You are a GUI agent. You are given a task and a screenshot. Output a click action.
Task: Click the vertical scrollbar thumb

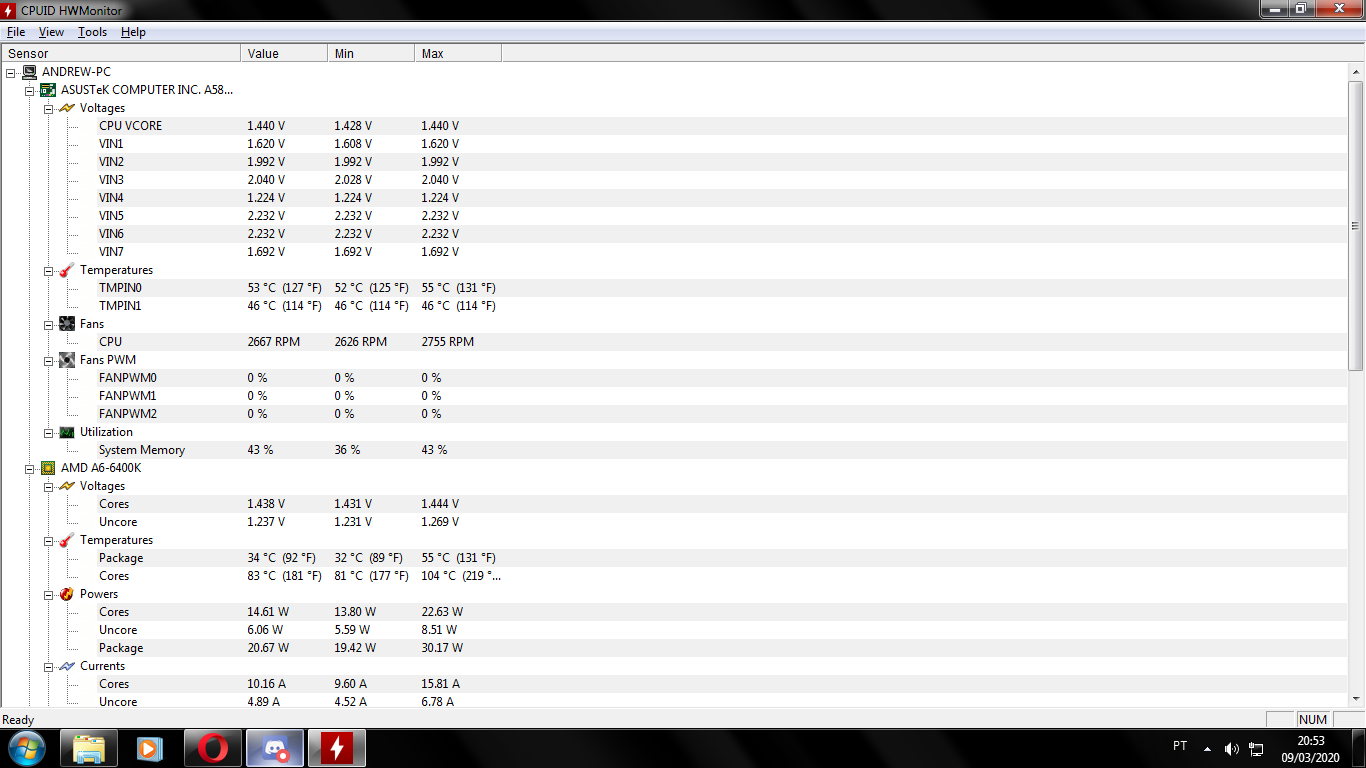pos(1356,225)
